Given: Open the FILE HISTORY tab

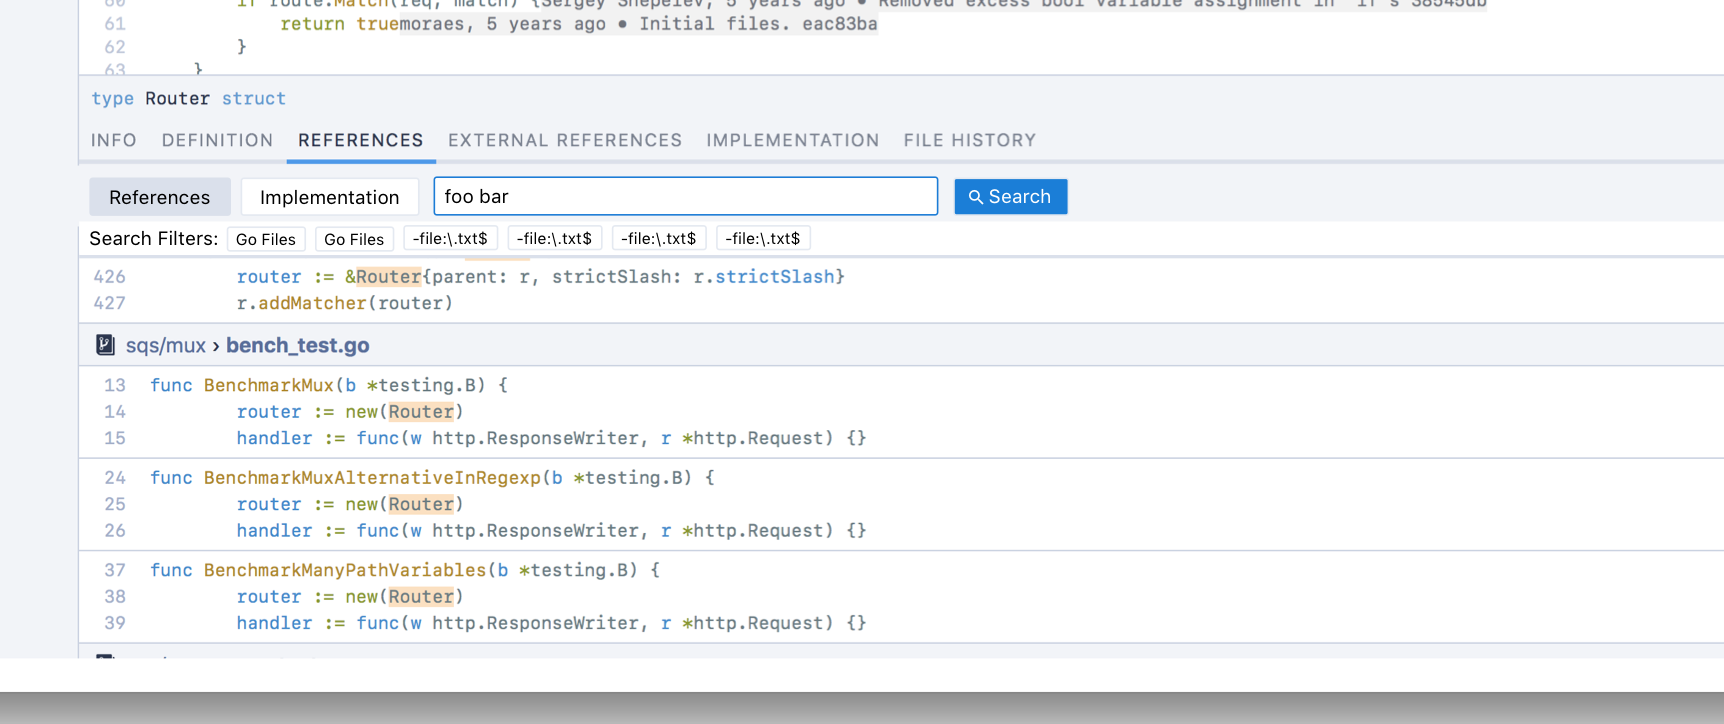Looking at the screenshot, I should pos(970,140).
